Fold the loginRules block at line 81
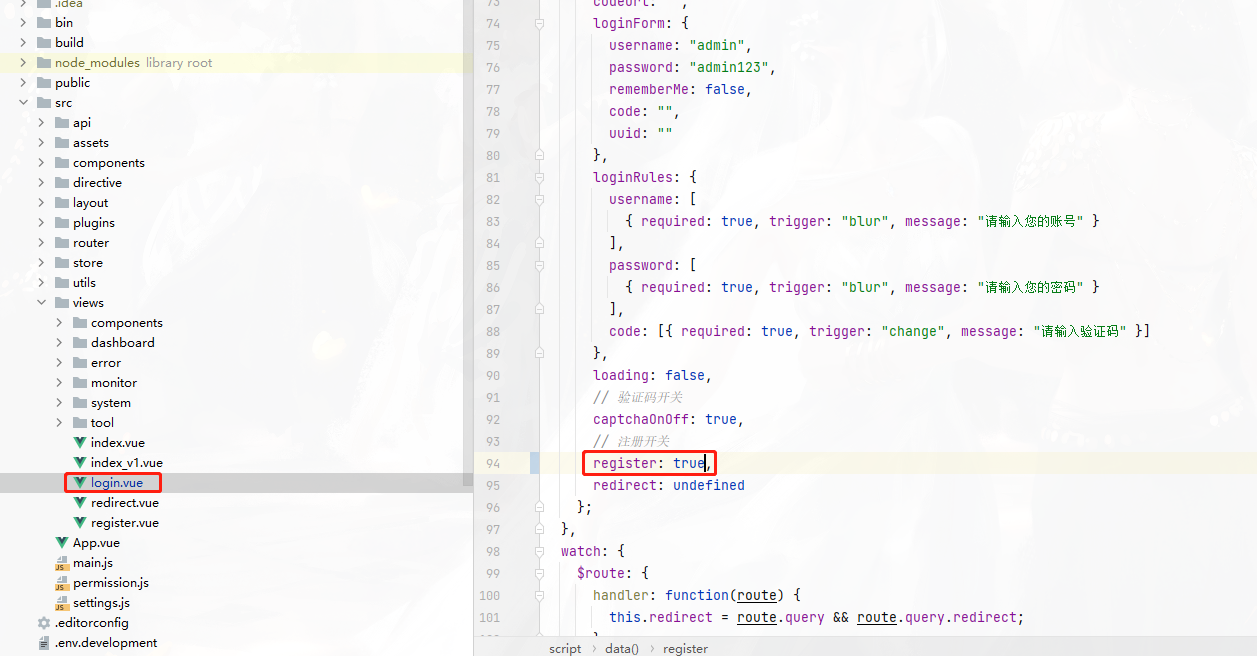Viewport: 1257px width, 656px height. pyautogui.click(x=540, y=177)
